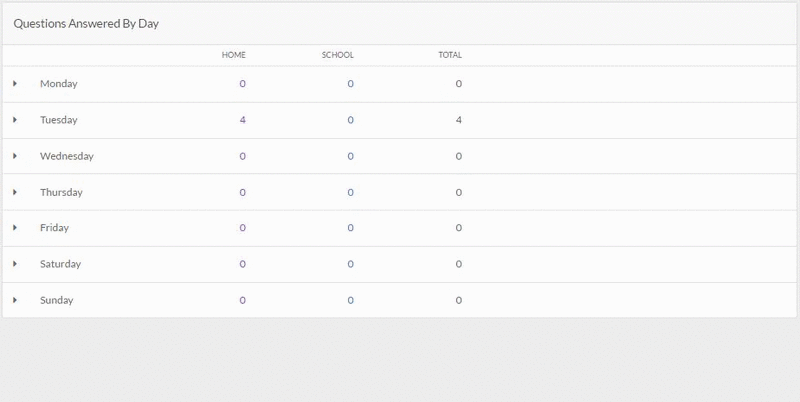
Task: Click the HOME column header
Action: tap(234, 55)
